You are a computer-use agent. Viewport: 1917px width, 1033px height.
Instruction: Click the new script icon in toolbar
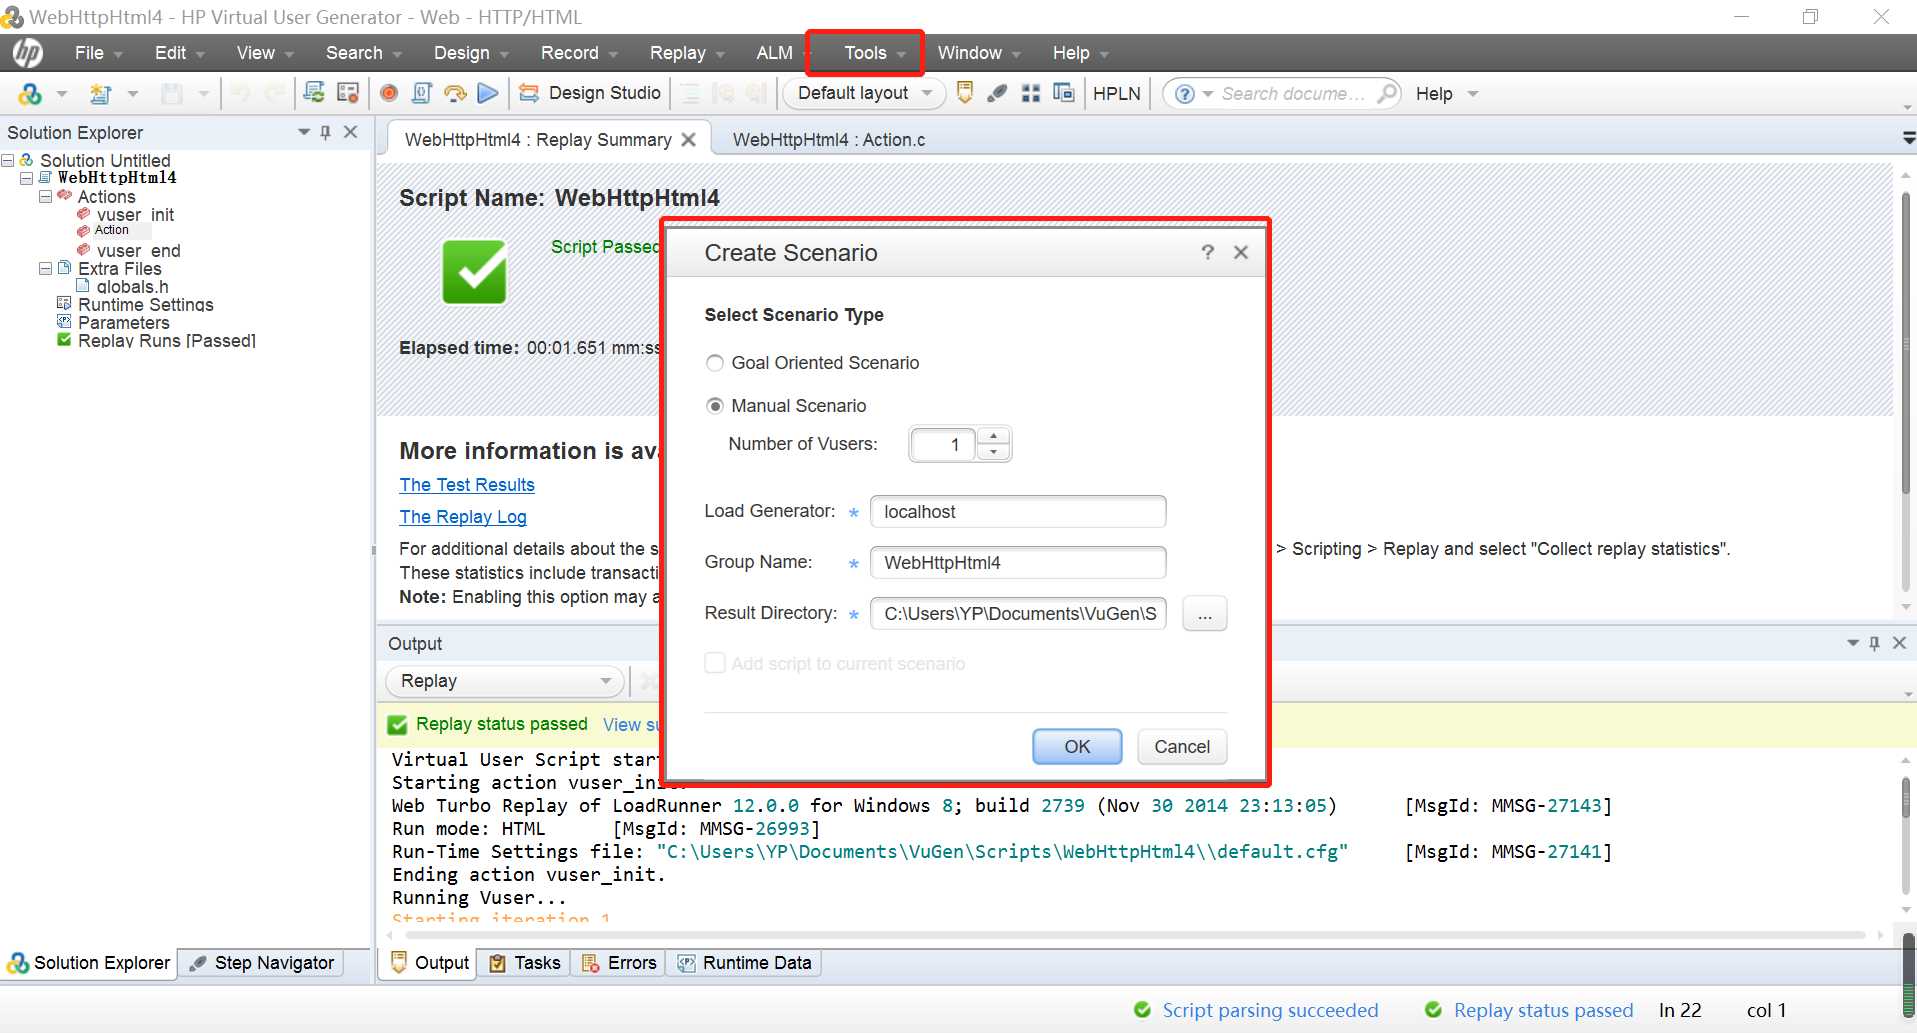coord(100,94)
